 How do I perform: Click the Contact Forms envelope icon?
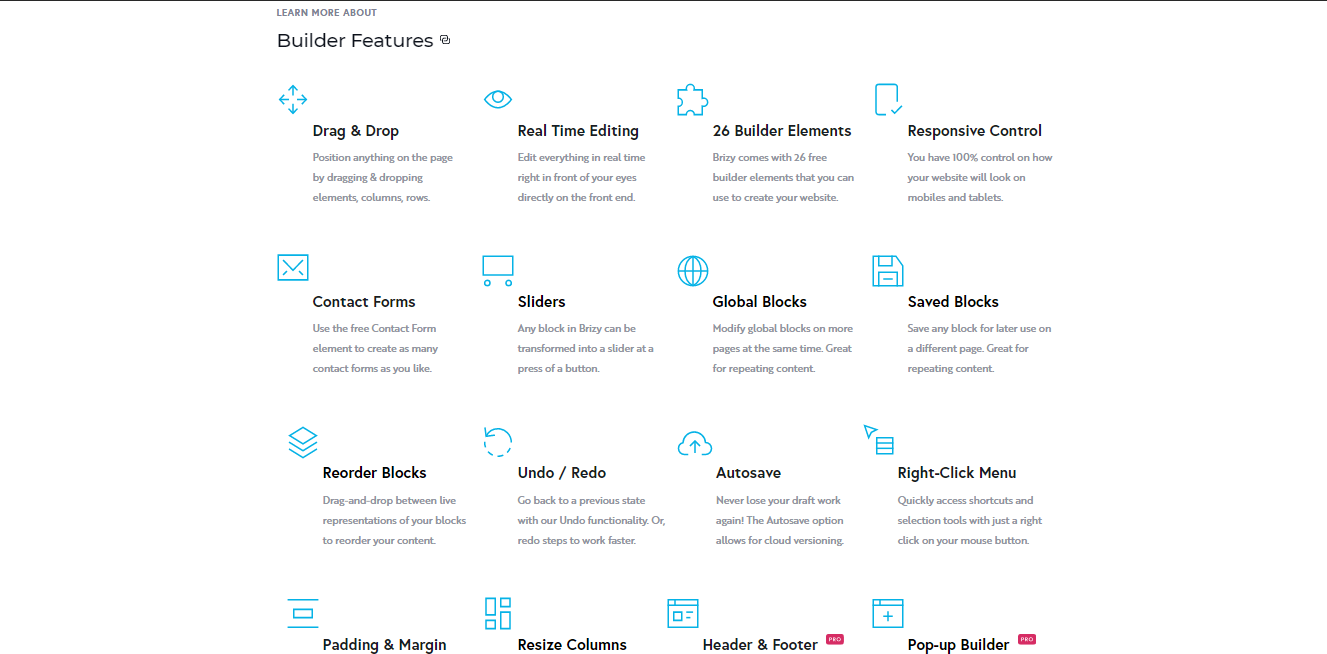[x=292, y=268]
